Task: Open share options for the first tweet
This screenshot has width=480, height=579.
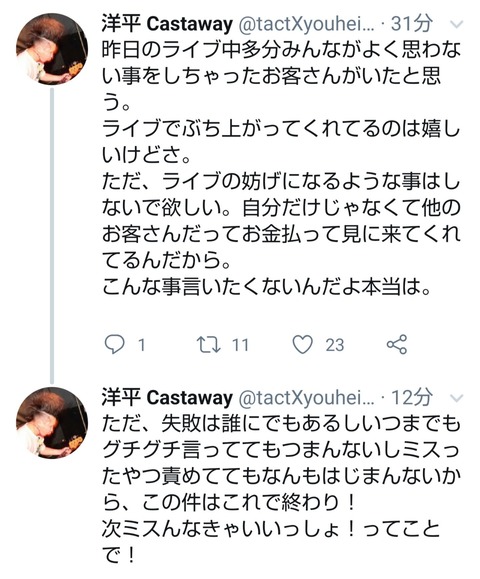Action: pyautogui.click(x=397, y=344)
